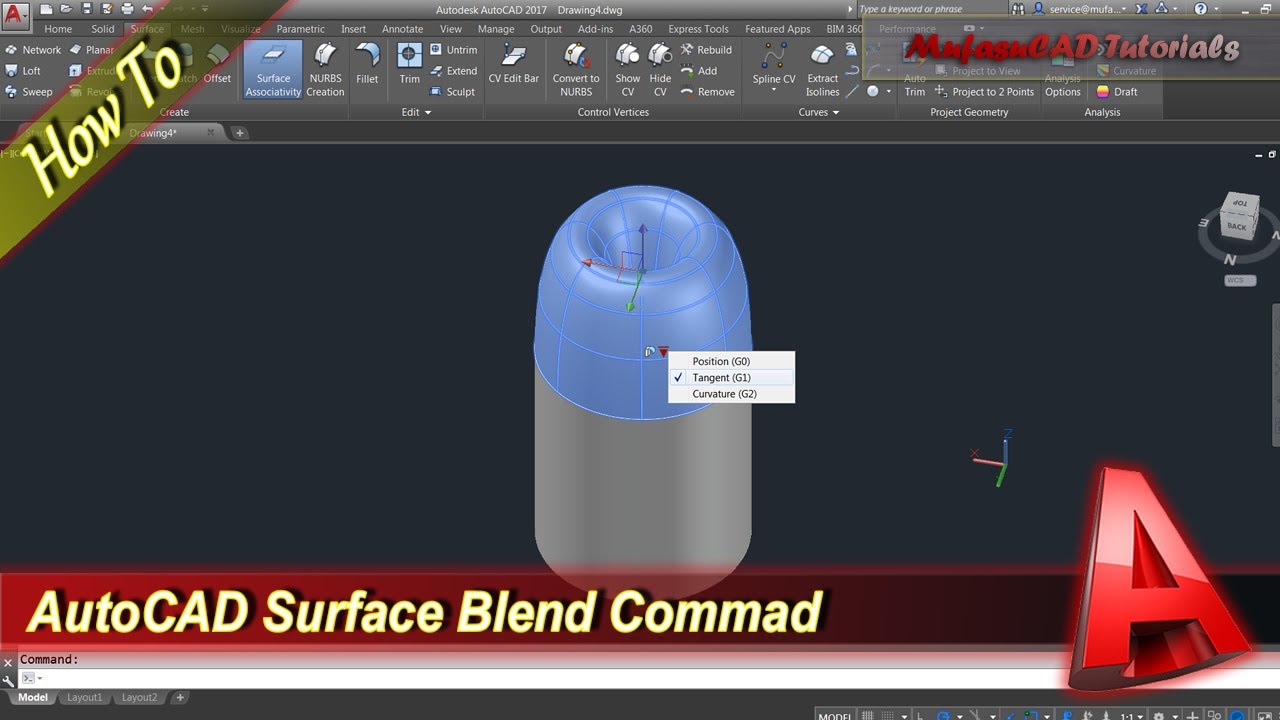Open recent commands dropdown in command line
The height and width of the screenshot is (720, 1280).
pyautogui.click(x=32, y=678)
